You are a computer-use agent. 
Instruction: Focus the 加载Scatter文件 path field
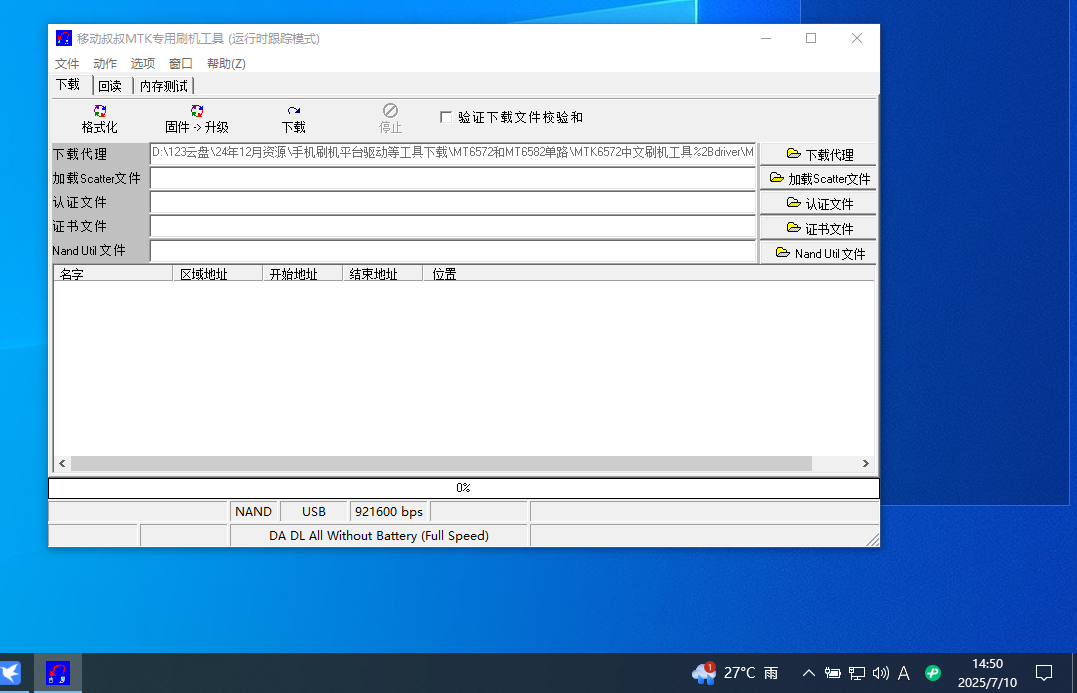[453, 179]
